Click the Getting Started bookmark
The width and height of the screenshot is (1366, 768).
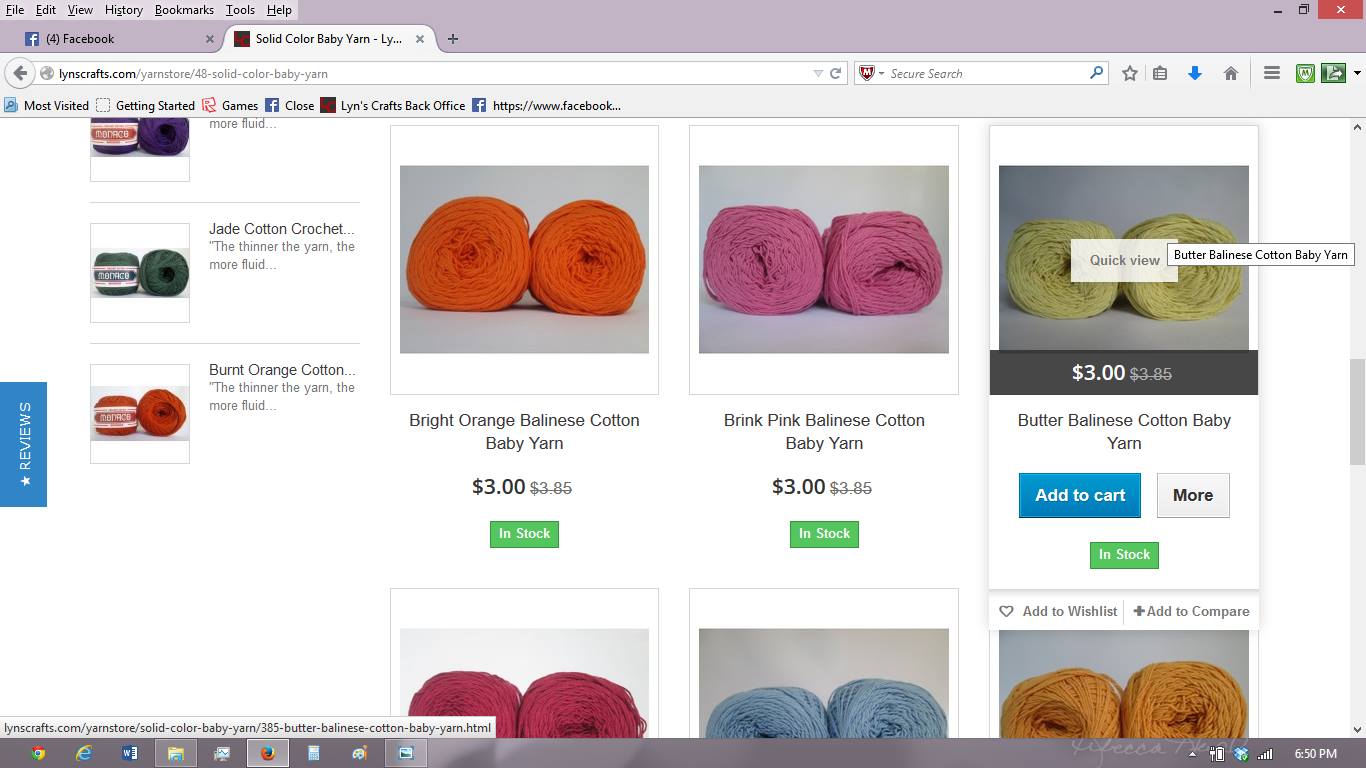point(145,105)
